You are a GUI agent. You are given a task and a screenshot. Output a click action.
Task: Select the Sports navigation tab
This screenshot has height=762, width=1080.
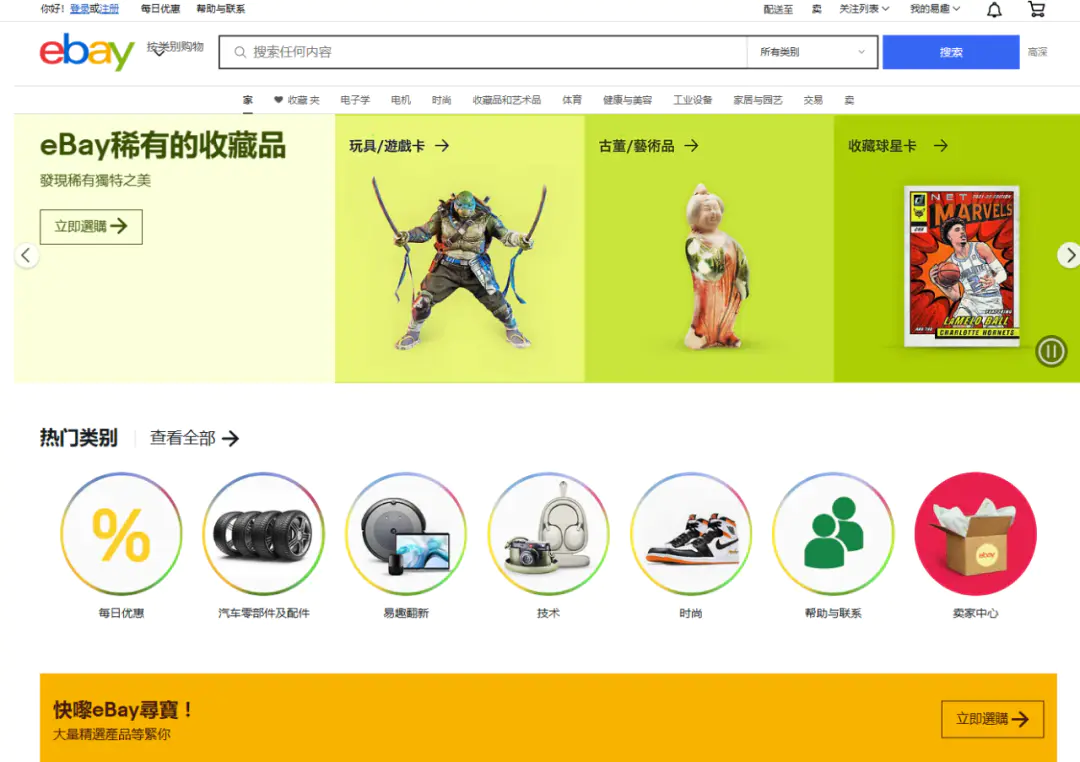click(x=572, y=100)
